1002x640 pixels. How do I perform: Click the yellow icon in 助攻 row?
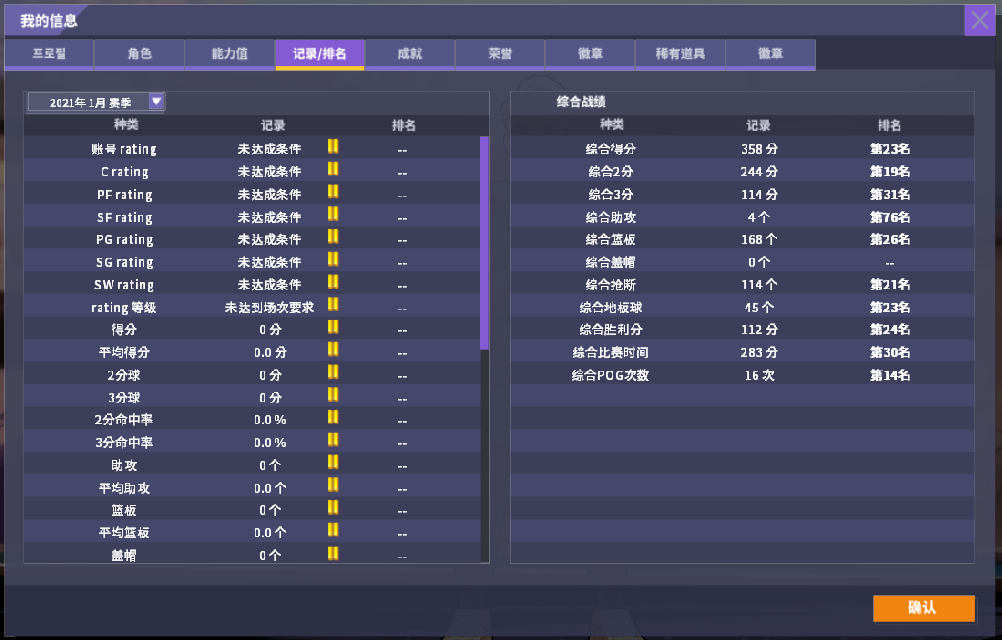point(333,462)
